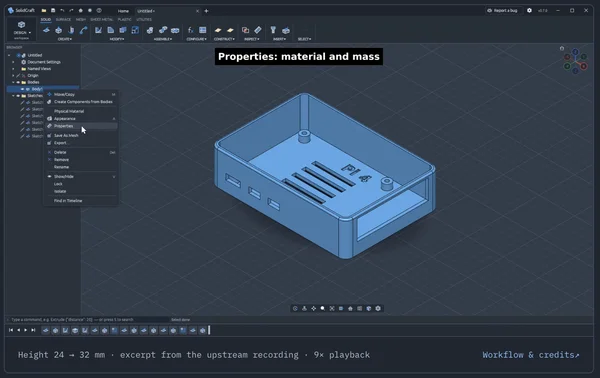Click the Home view icon in navigation bar
The width and height of the screenshot is (600, 378).
pyautogui.click(x=350, y=308)
